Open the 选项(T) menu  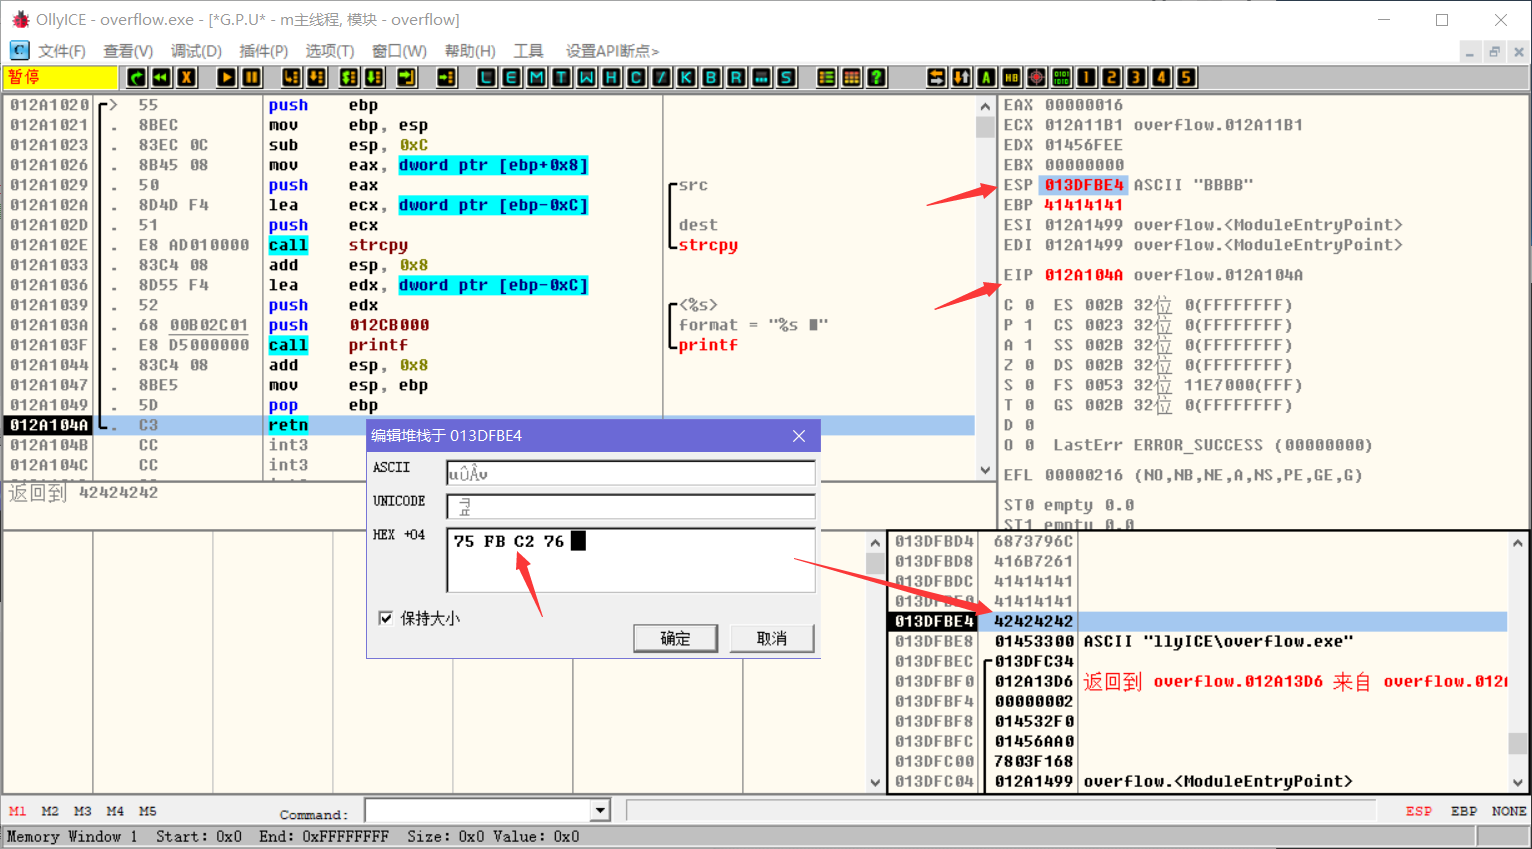pyautogui.click(x=330, y=51)
